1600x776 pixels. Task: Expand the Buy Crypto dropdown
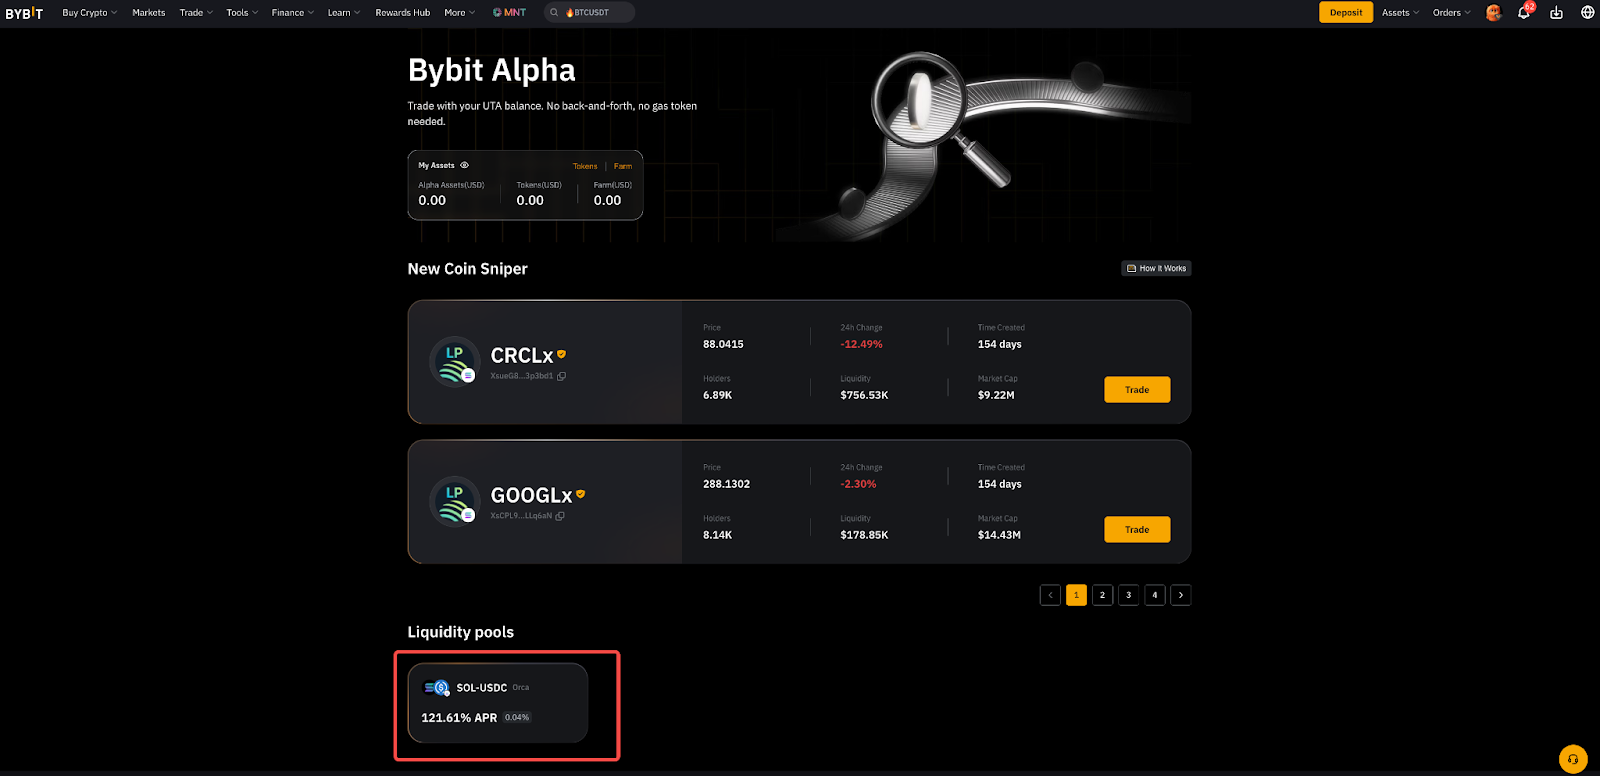point(89,13)
